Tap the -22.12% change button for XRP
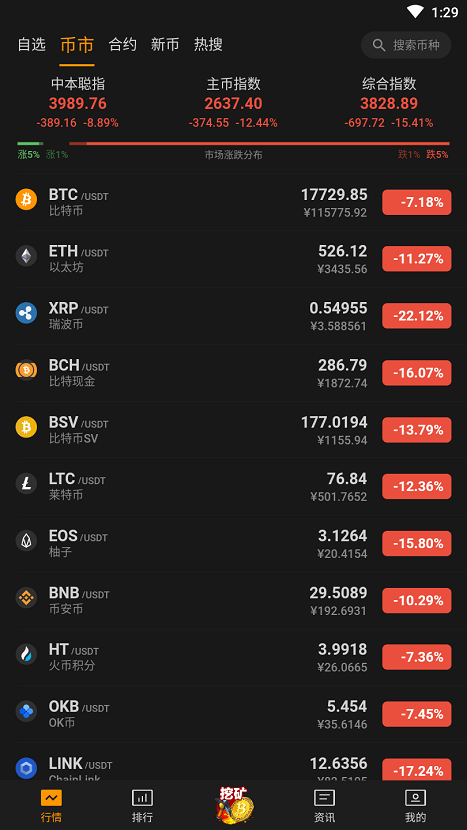Image resolution: width=467 pixels, height=830 pixels. (417, 316)
